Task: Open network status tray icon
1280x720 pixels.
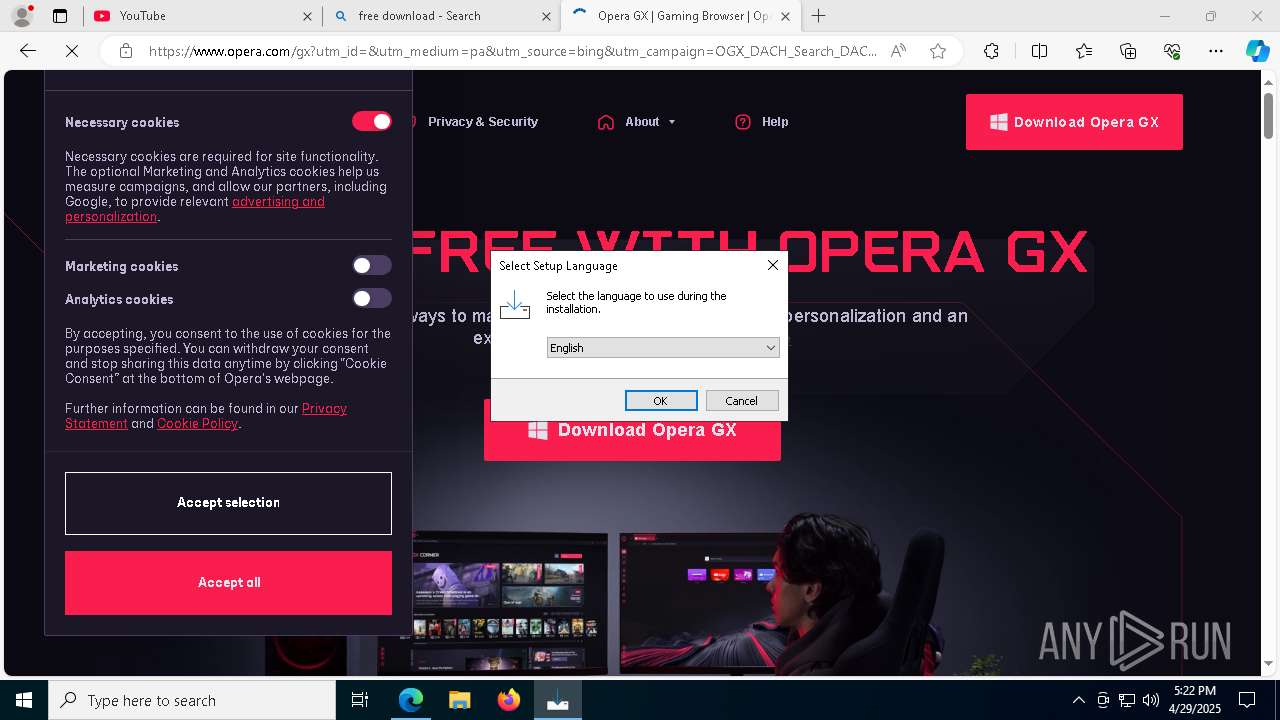Action: (1127, 700)
